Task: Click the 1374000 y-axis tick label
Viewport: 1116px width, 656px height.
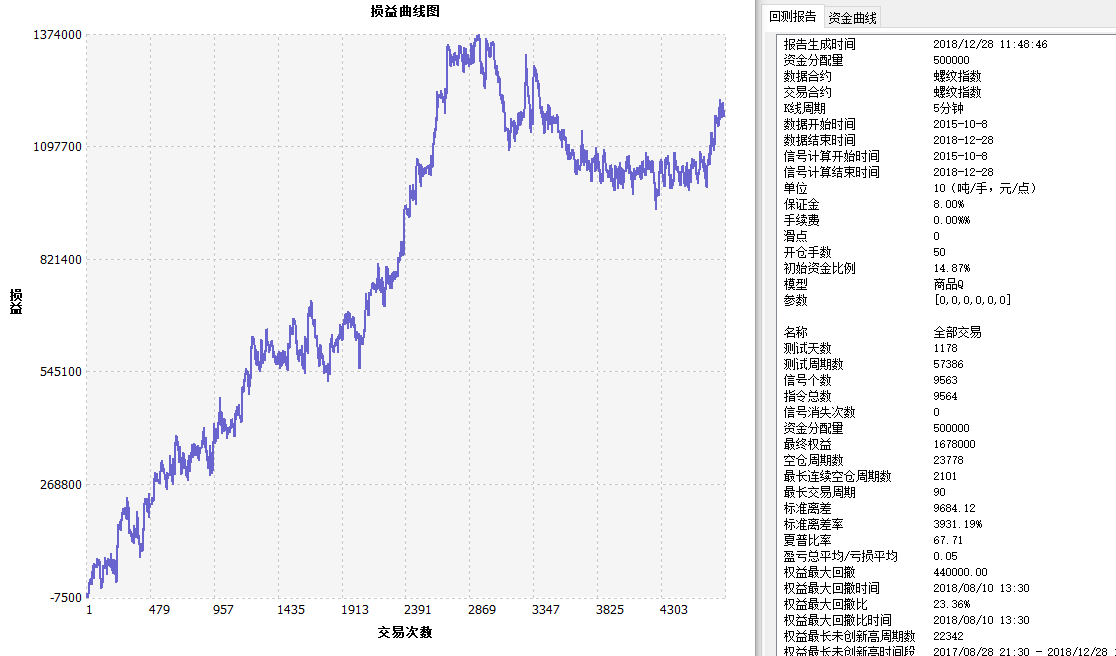Action: click(58, 35)
